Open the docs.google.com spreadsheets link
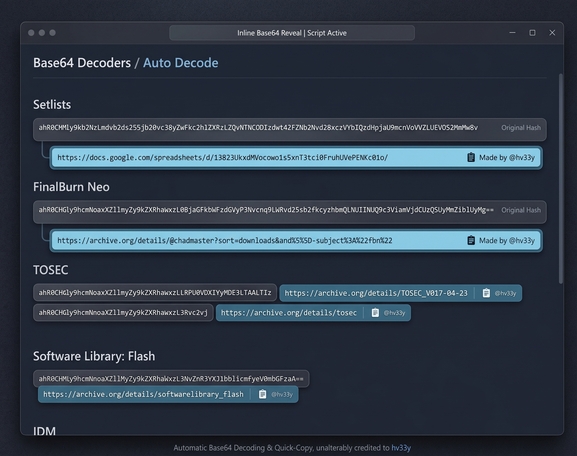 click(x=223, y=158)
